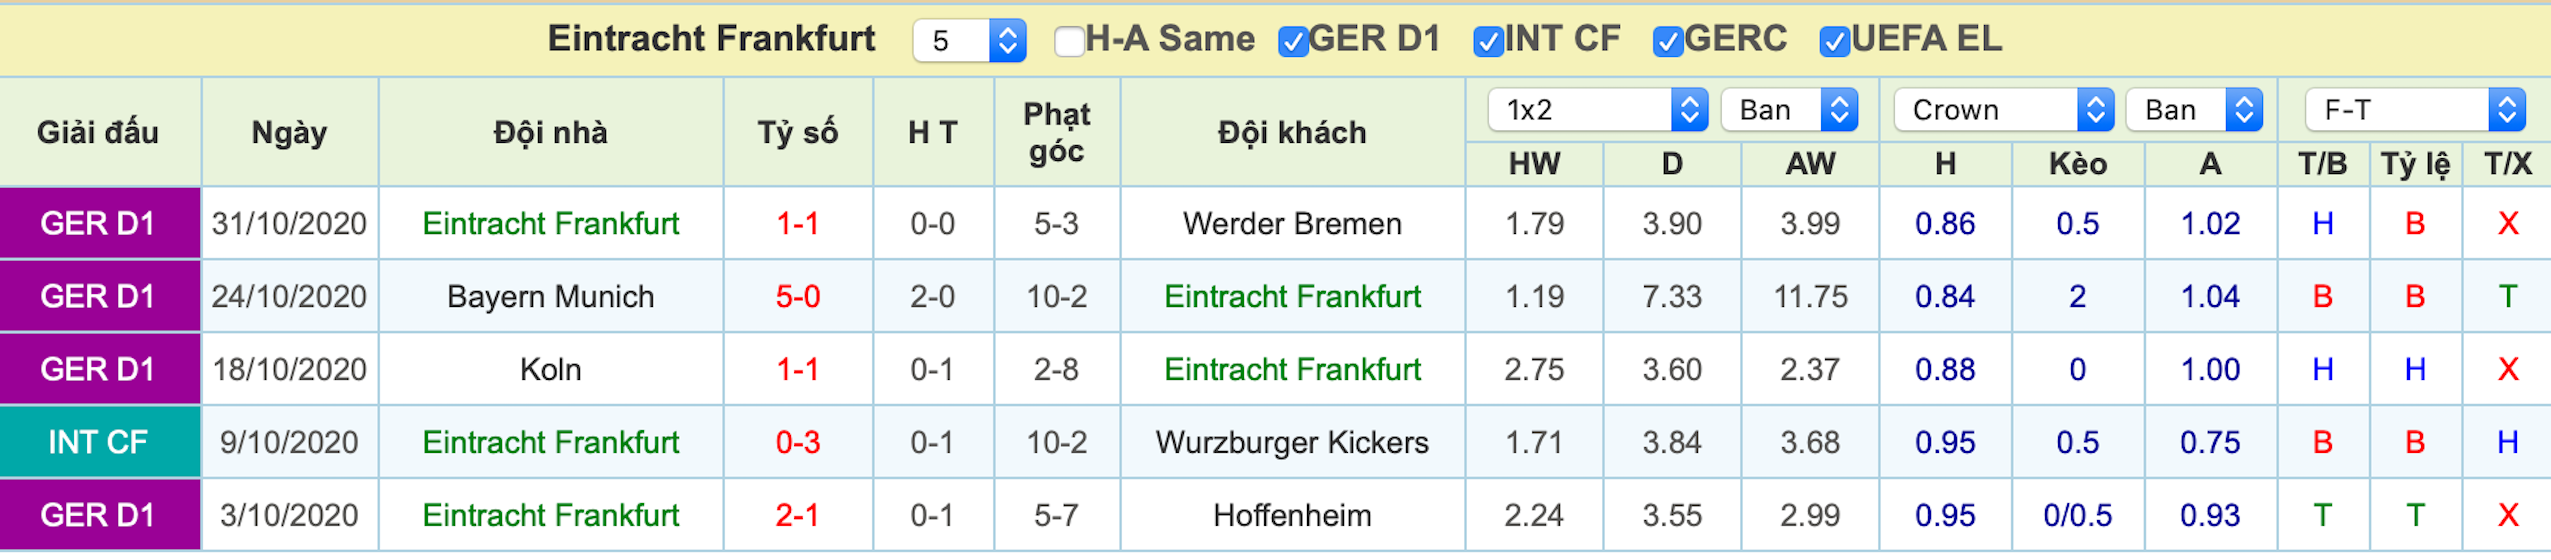The height and width of the screenshot is (560, 2551).
Task: Click the 2-1 score against Hoffenheim
Action: click(798, 516)
